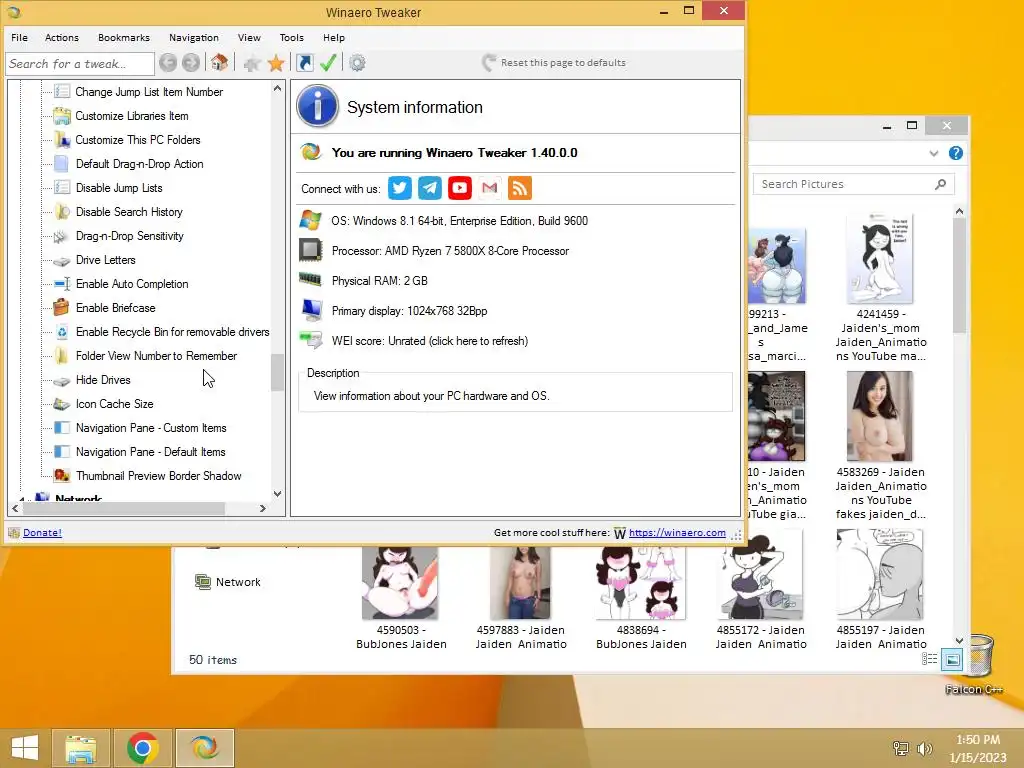Image resolution: width=1024 pixels, height=768 pixels.
Task: Open the Windows Start button
Action: pos(25,748)
